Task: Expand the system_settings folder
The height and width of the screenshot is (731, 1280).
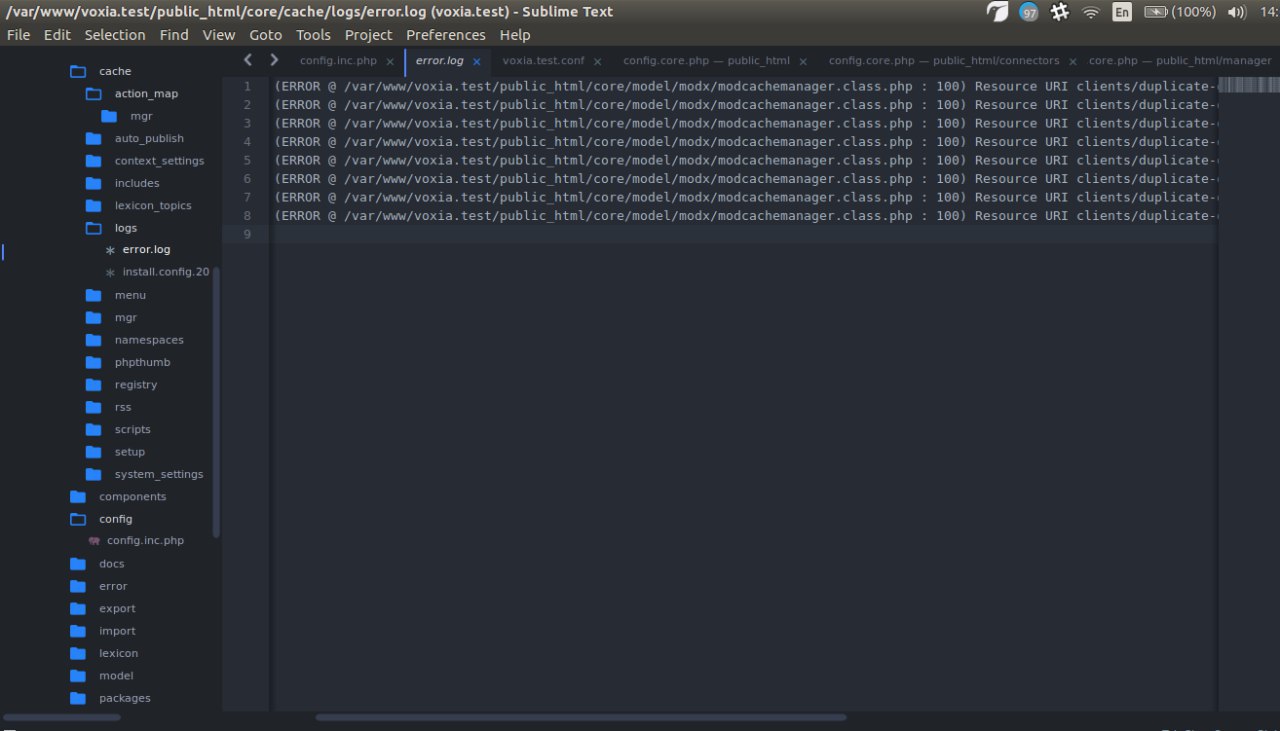Action: tap(94, 474)
